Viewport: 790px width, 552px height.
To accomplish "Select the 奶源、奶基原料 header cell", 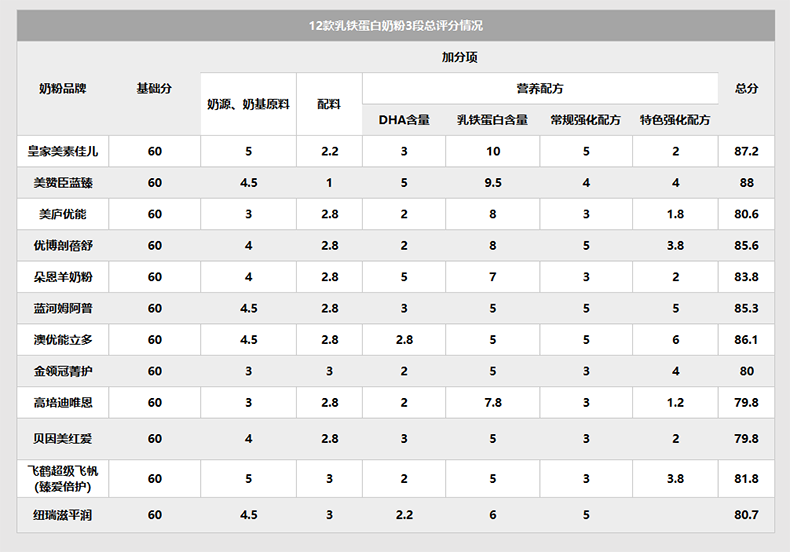I will click(x=248, y=104).
